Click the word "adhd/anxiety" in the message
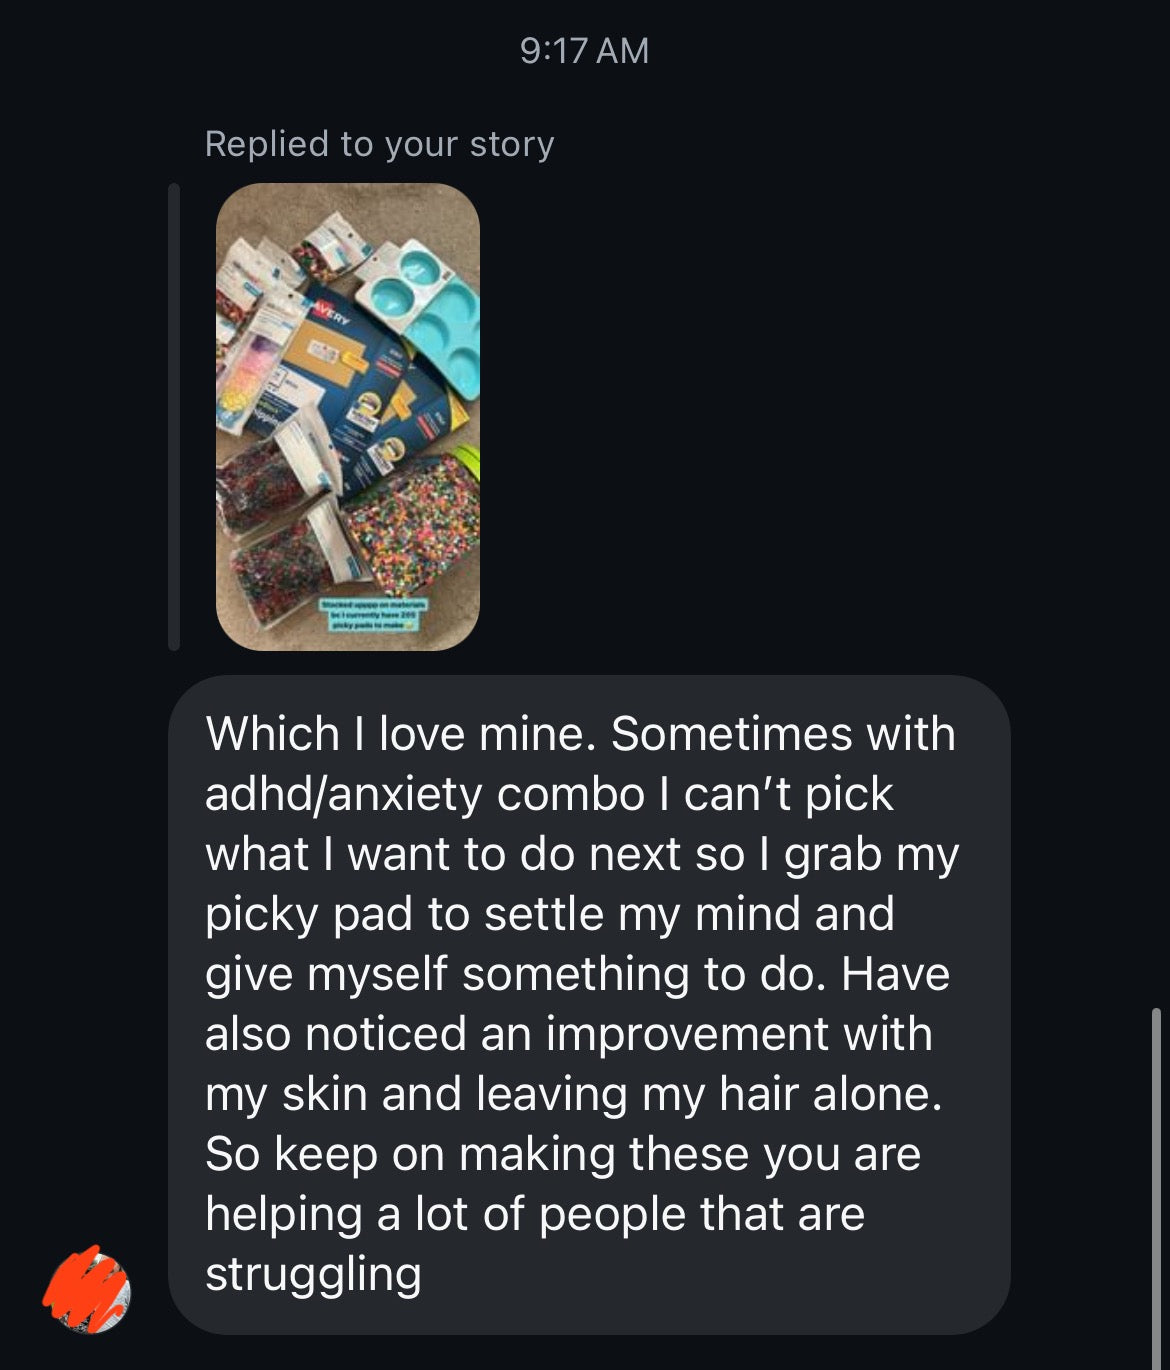Screen dimensions: 1170x1370 click(x=343, y=795)
